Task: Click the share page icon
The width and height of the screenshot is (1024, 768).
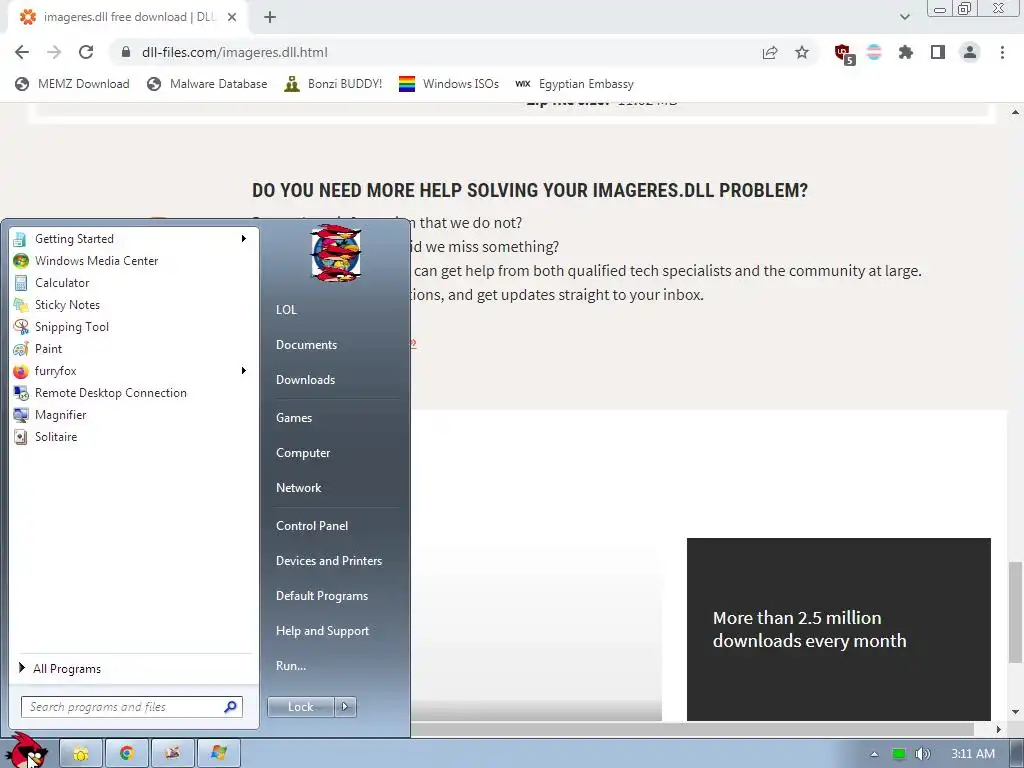Action: 770,52
